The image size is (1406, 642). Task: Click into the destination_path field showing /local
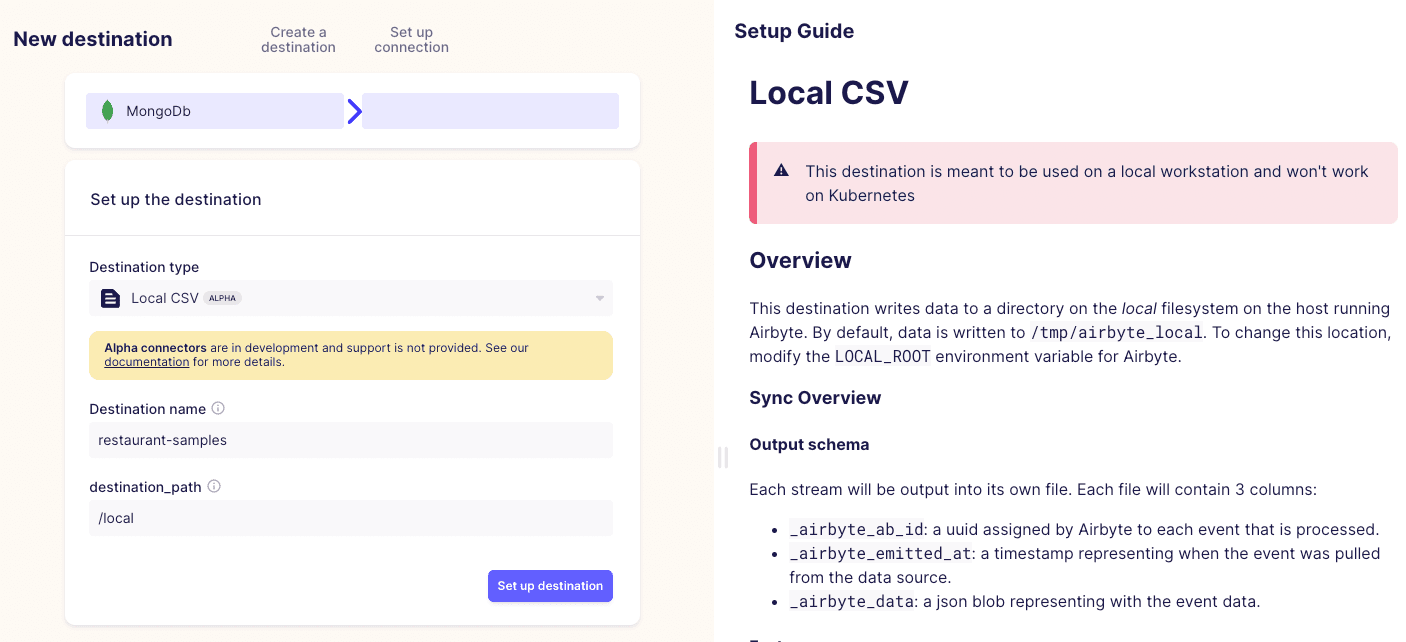350,518
